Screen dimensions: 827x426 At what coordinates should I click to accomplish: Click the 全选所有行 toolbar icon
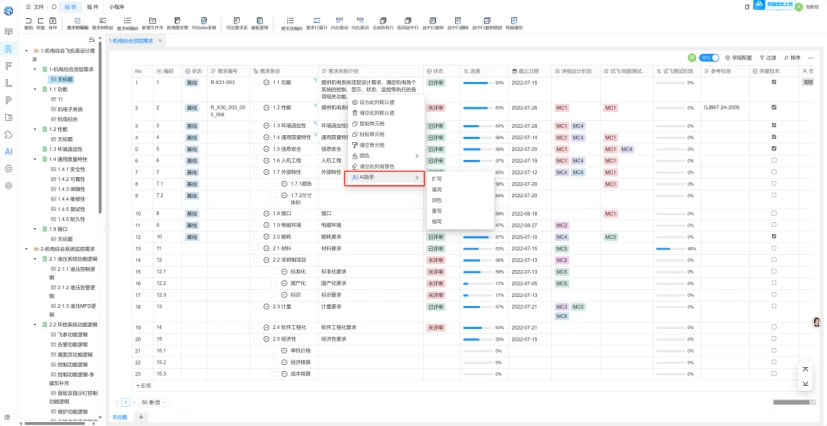coord(383,21)
